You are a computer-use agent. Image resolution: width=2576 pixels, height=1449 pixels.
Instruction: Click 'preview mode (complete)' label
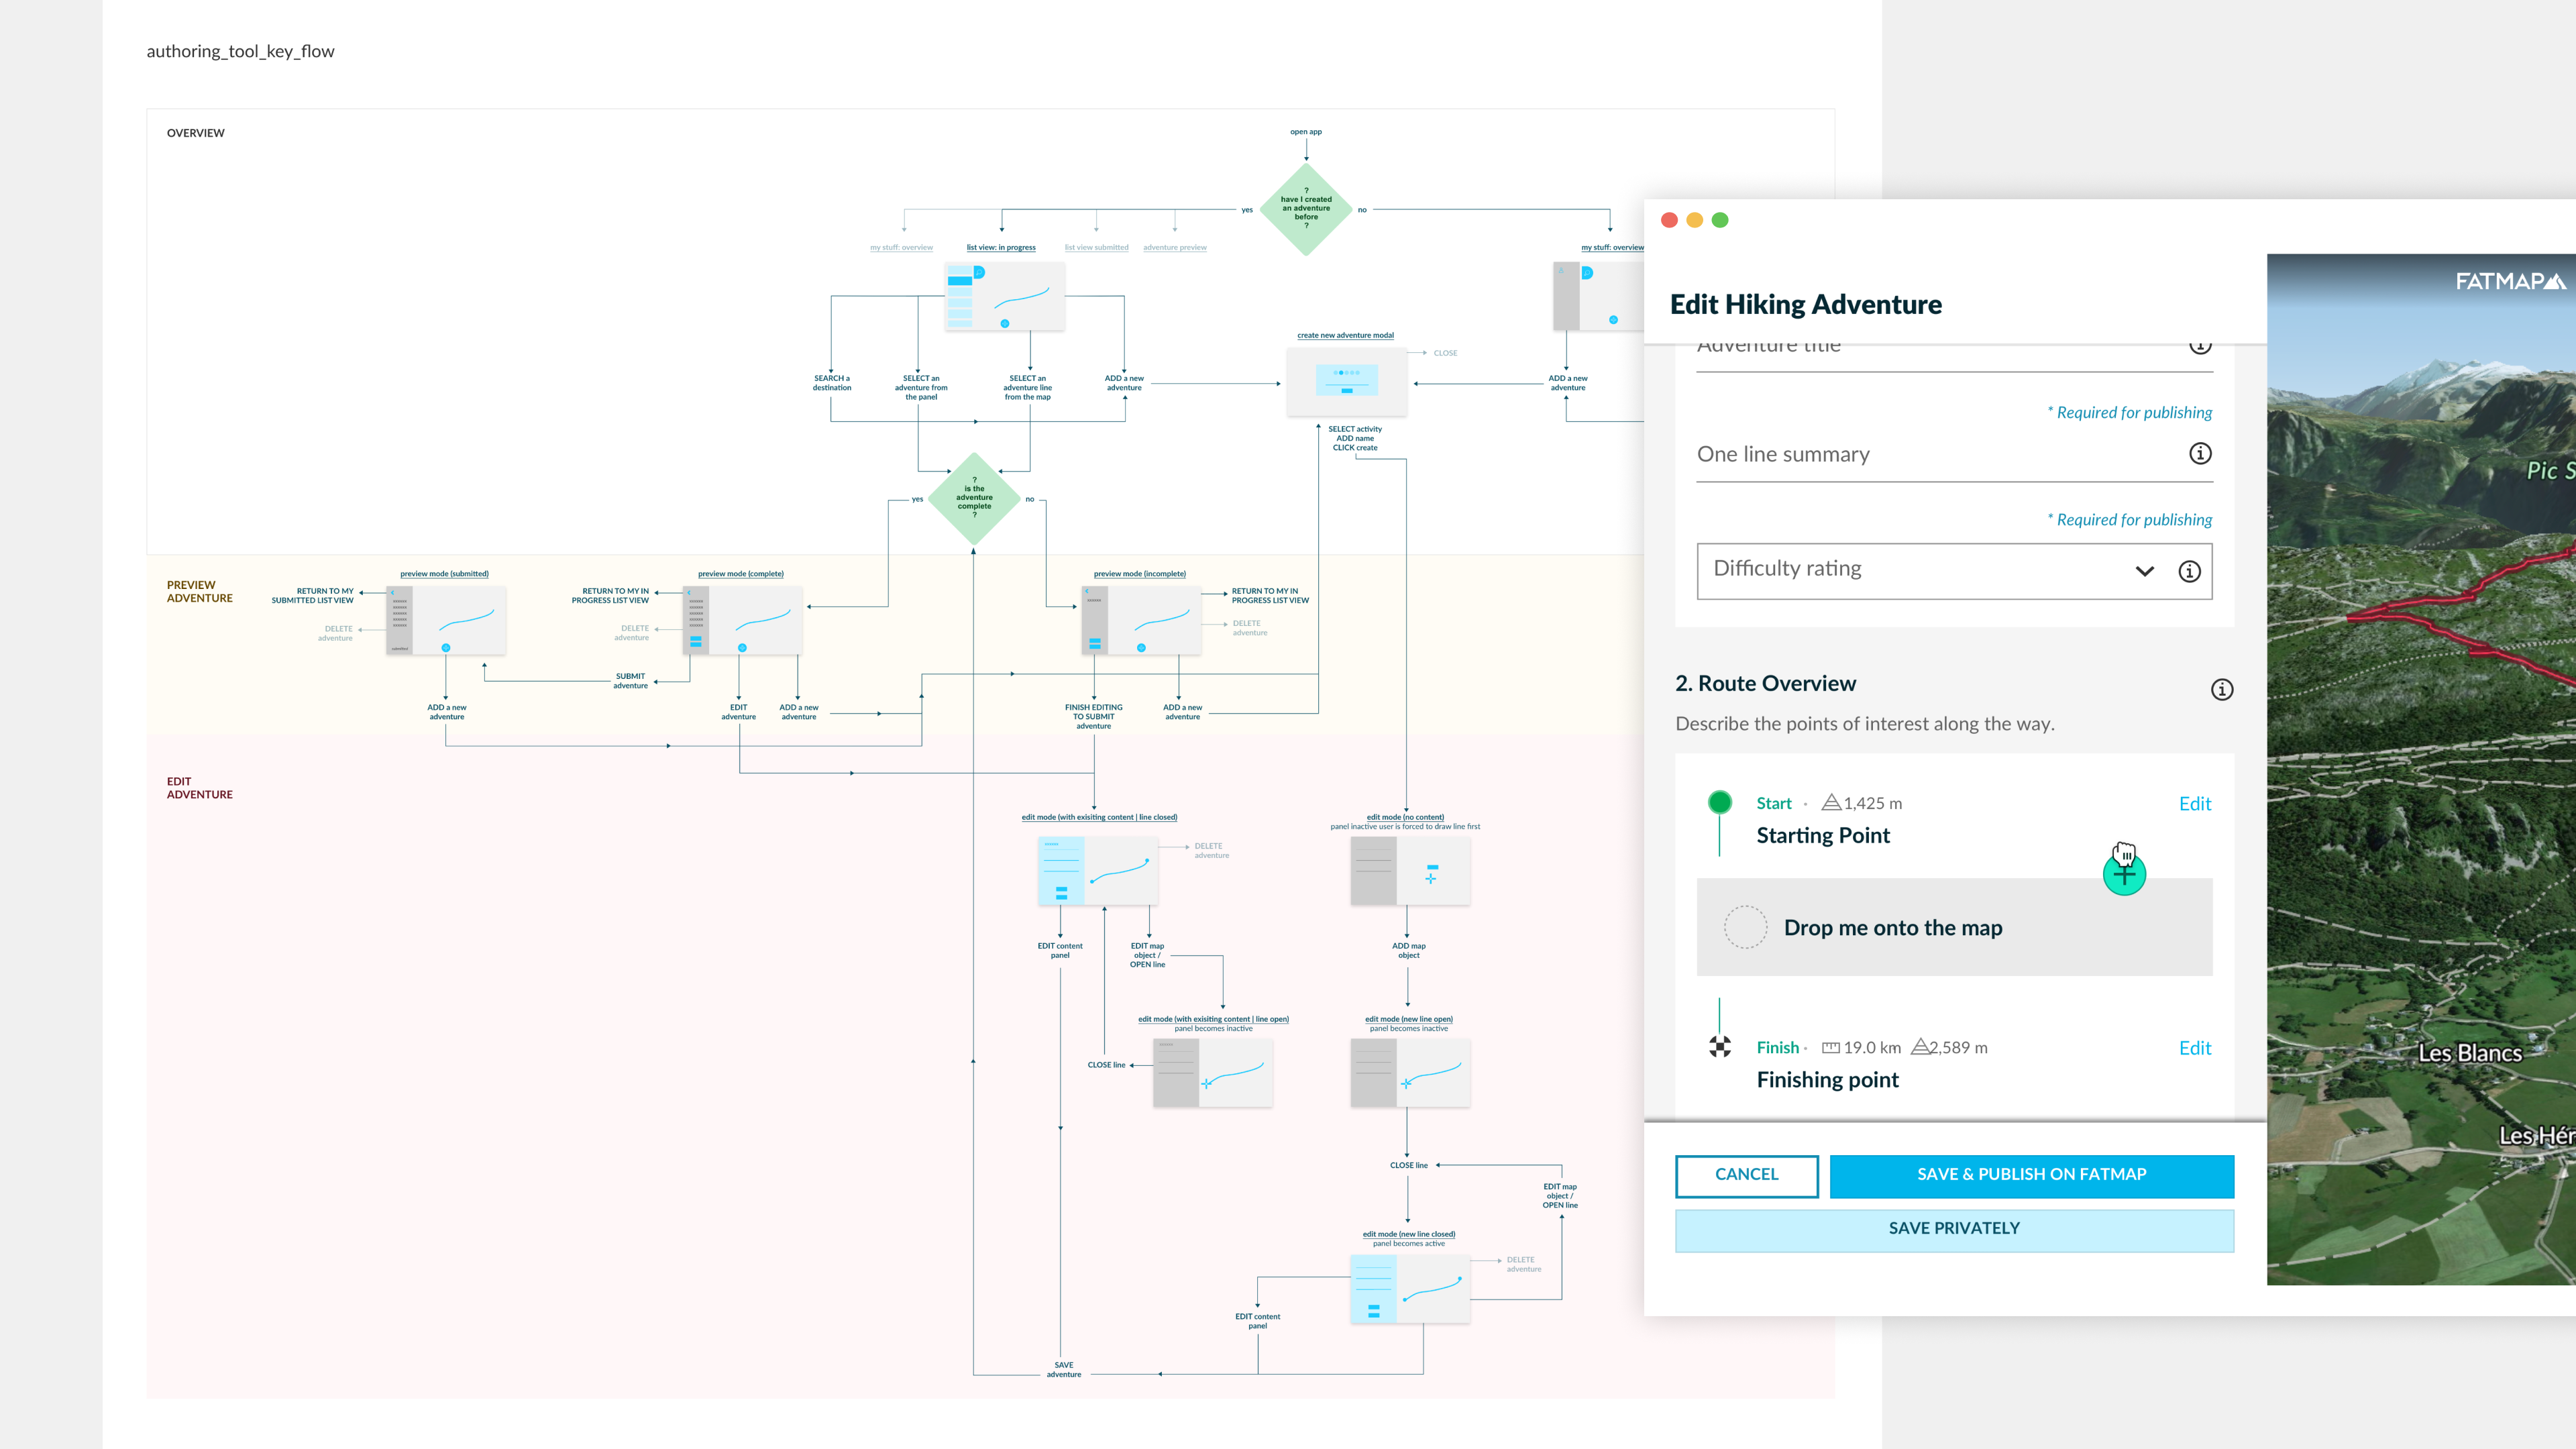click(740, 574)
